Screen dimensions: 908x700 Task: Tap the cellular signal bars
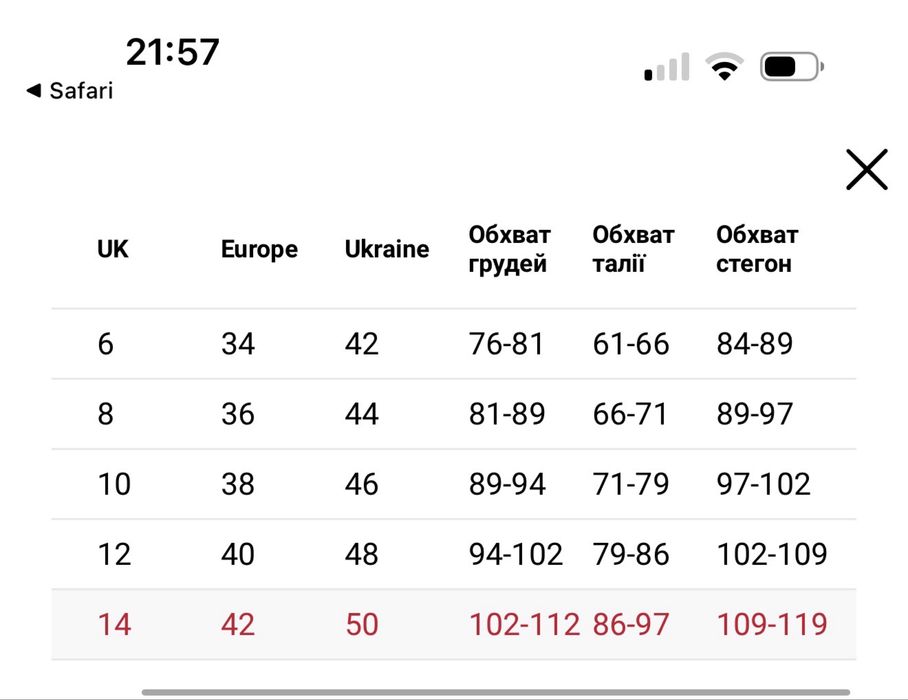pos(667,67)
